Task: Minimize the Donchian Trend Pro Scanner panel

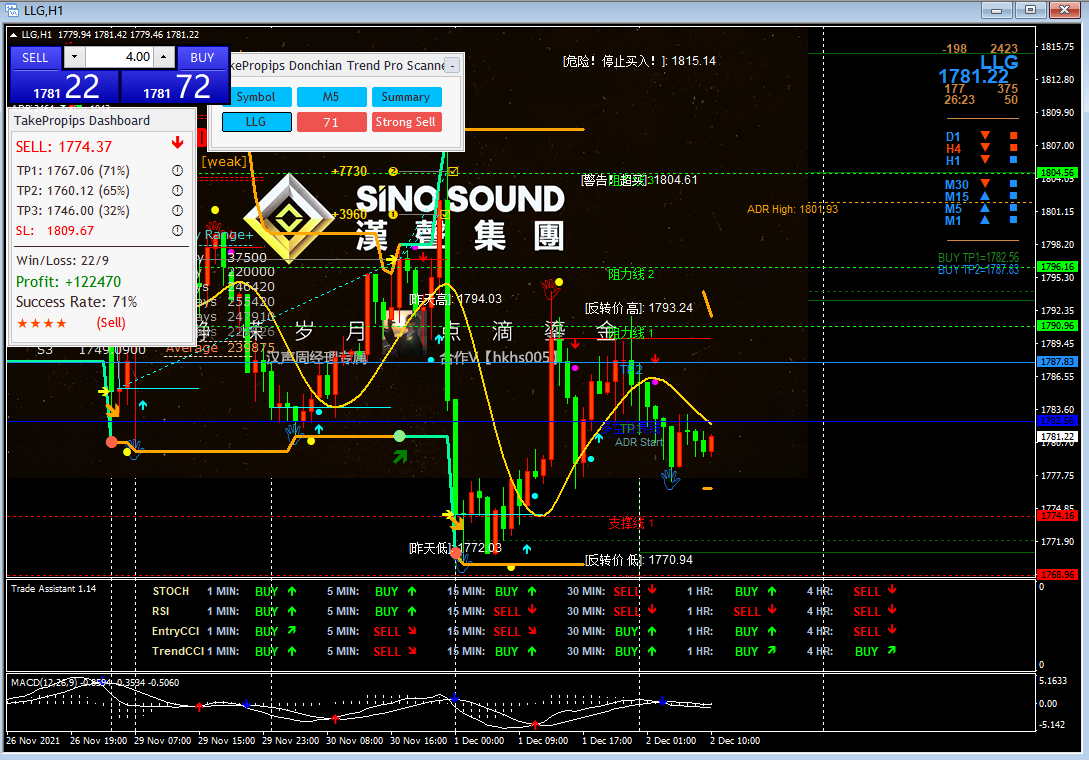Action: tap(452, 65)
